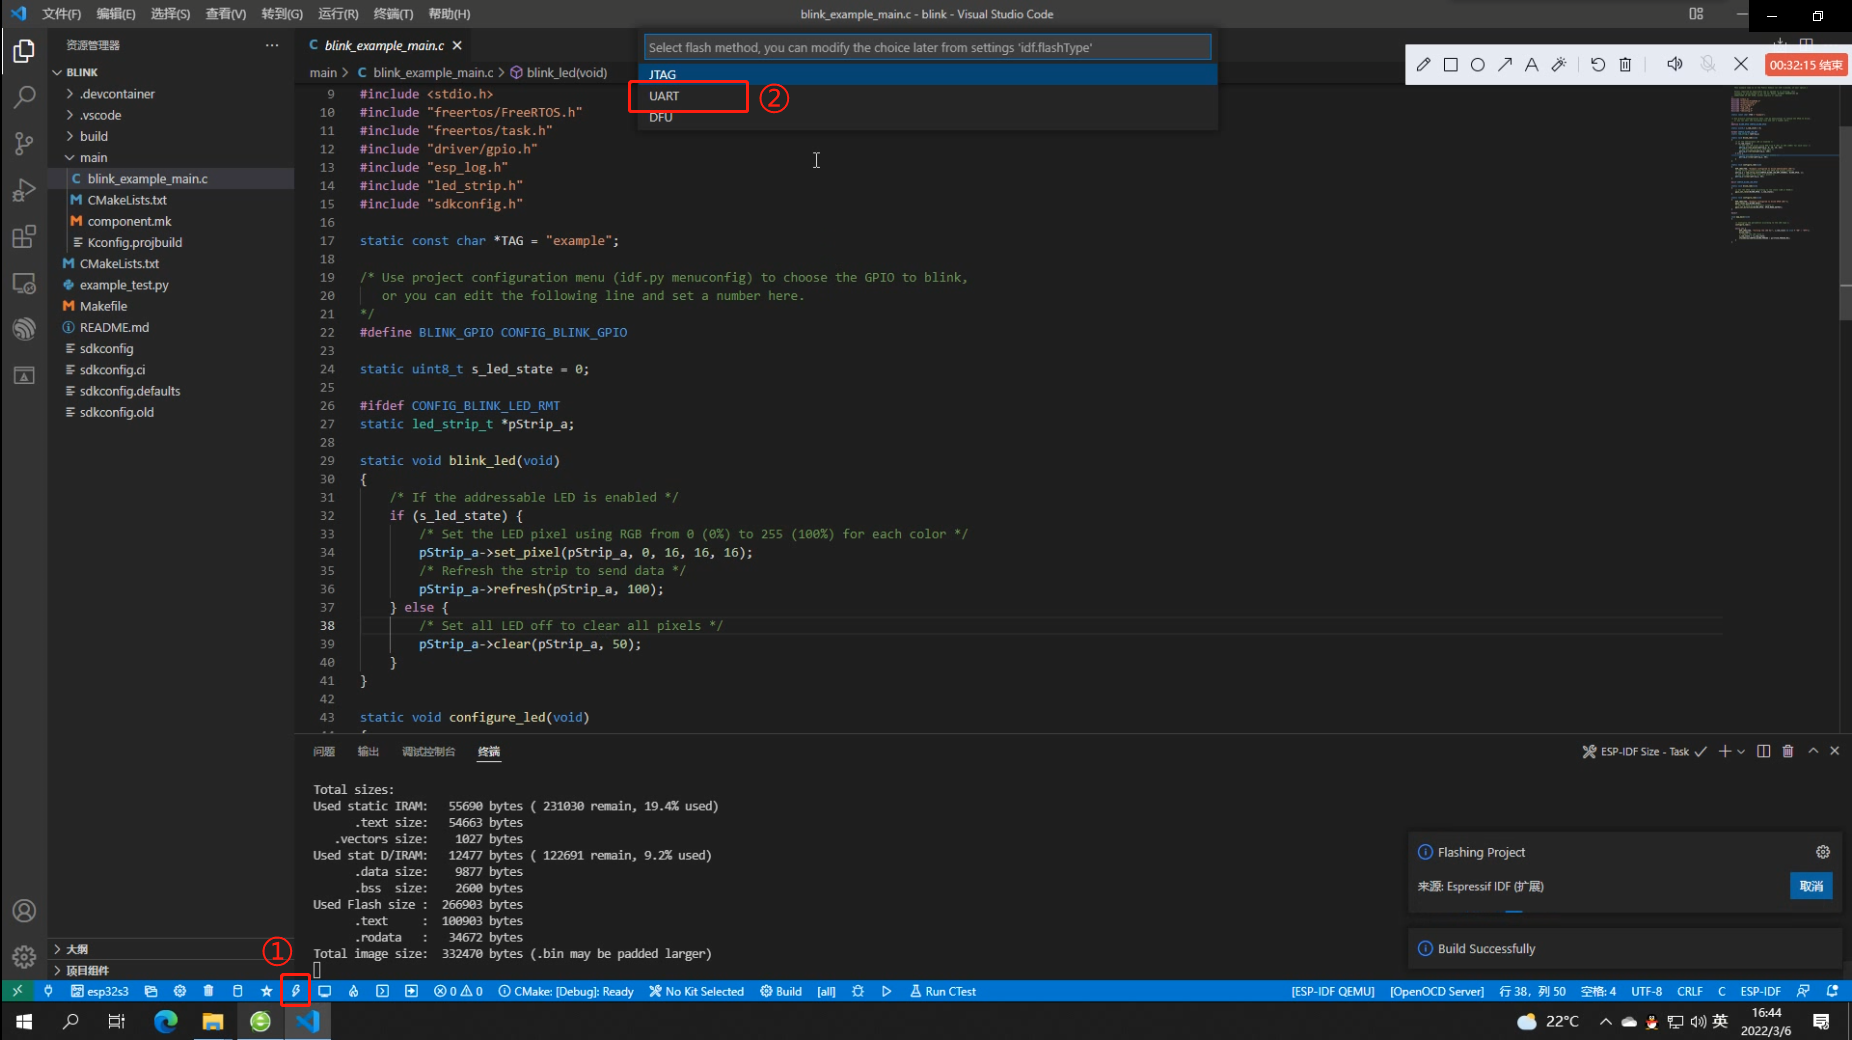Open the 运行(R) menu
The width and height of the screenshot is (1852, 1040).
click(338, 14)
